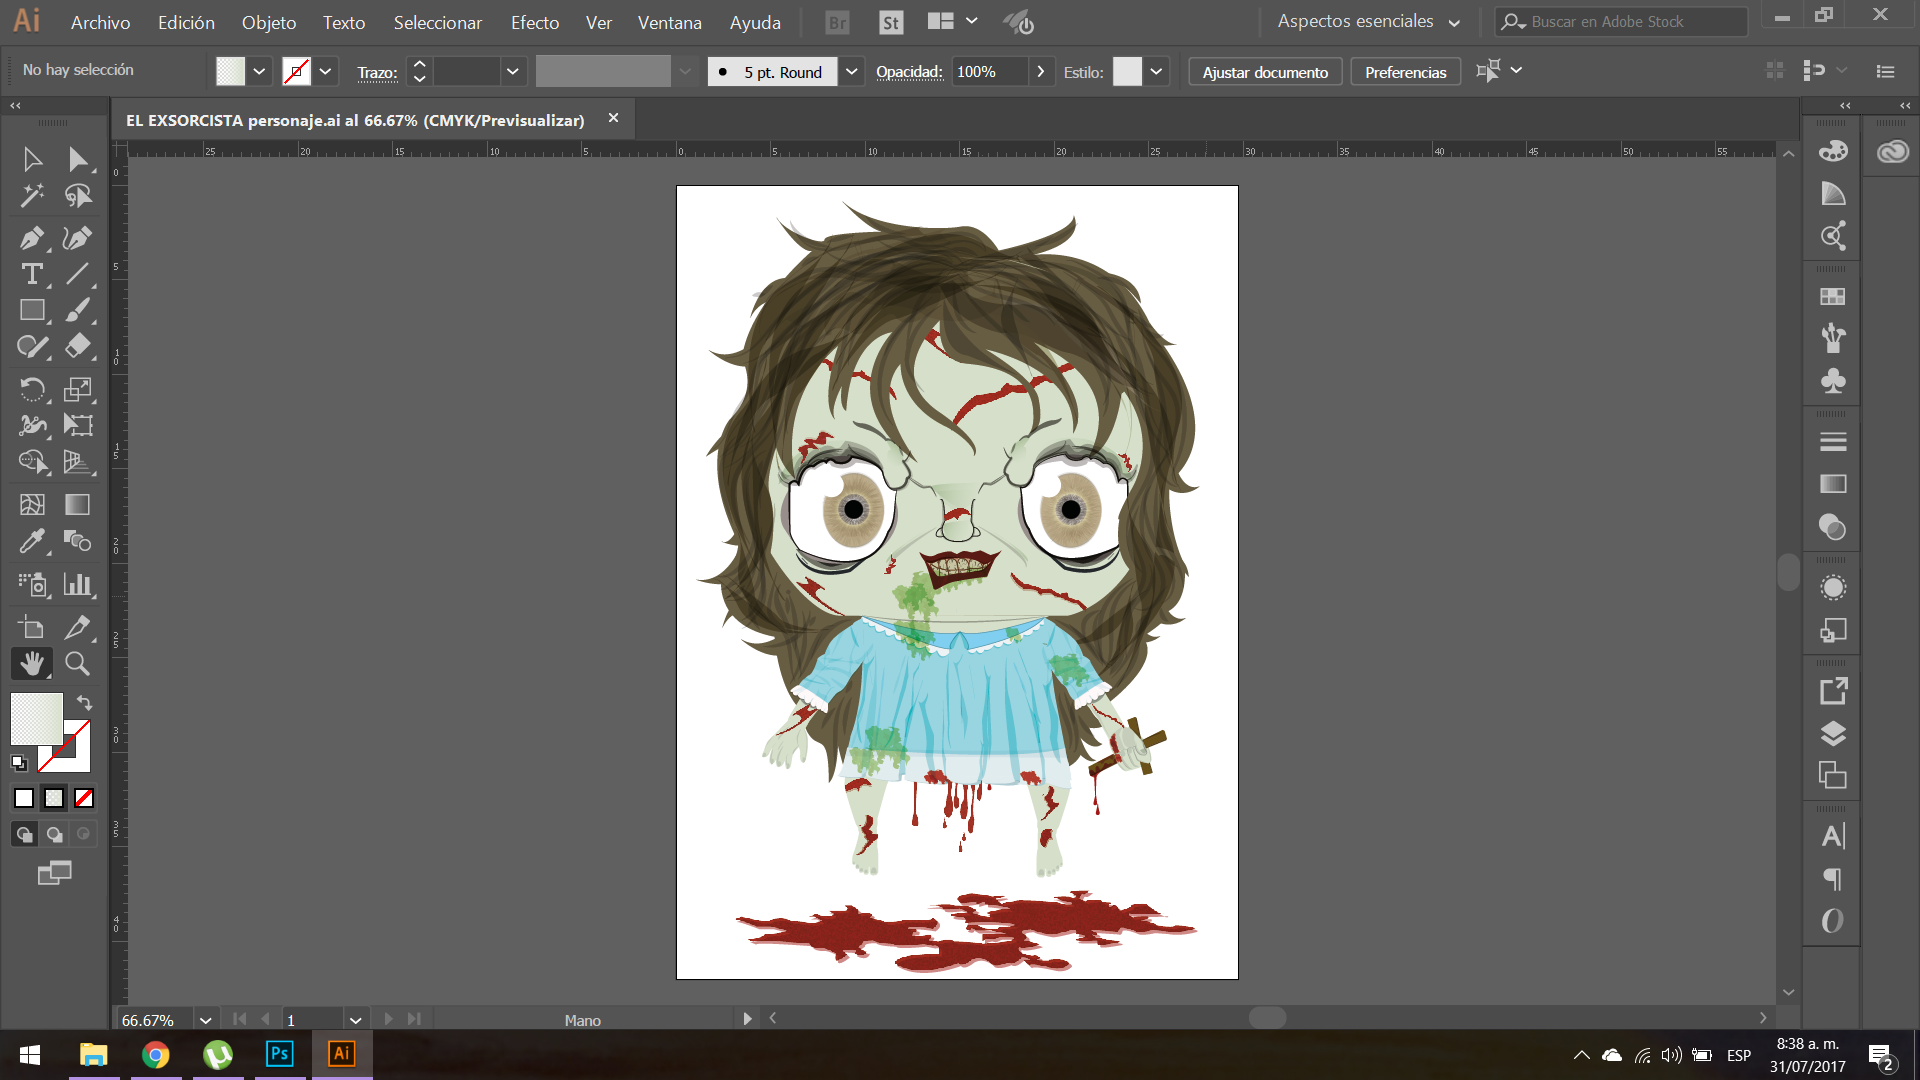Swap fill and stroke colors

pos(84,703)
